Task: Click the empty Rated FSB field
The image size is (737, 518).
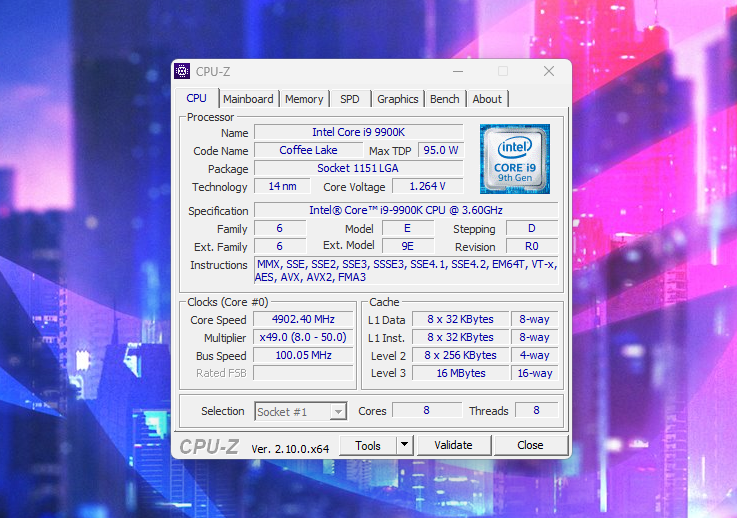Action: (303, 373)
